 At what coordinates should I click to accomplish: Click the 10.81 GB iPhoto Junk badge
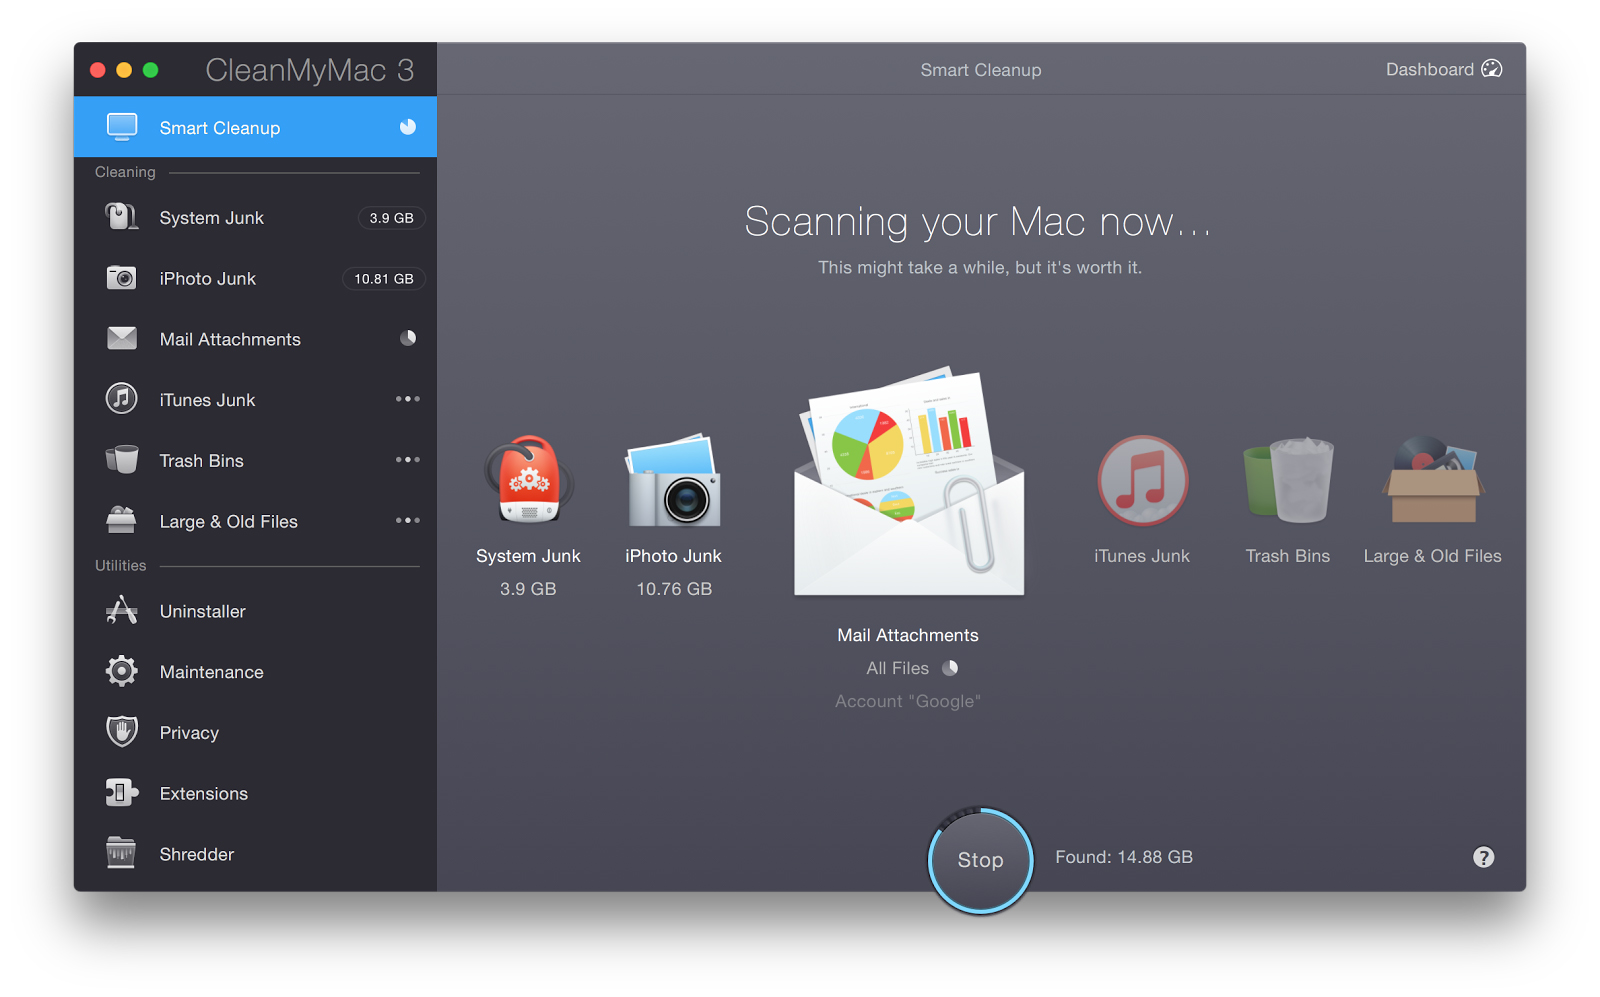(x=383, y=279)
